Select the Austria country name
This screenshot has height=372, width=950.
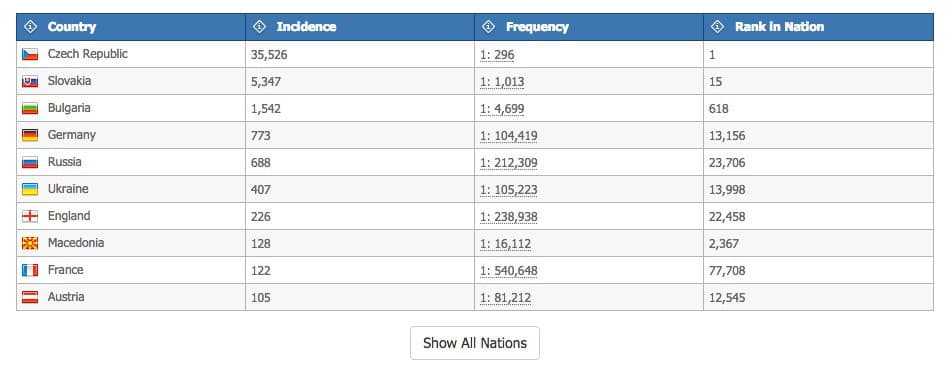coord(66,296)
